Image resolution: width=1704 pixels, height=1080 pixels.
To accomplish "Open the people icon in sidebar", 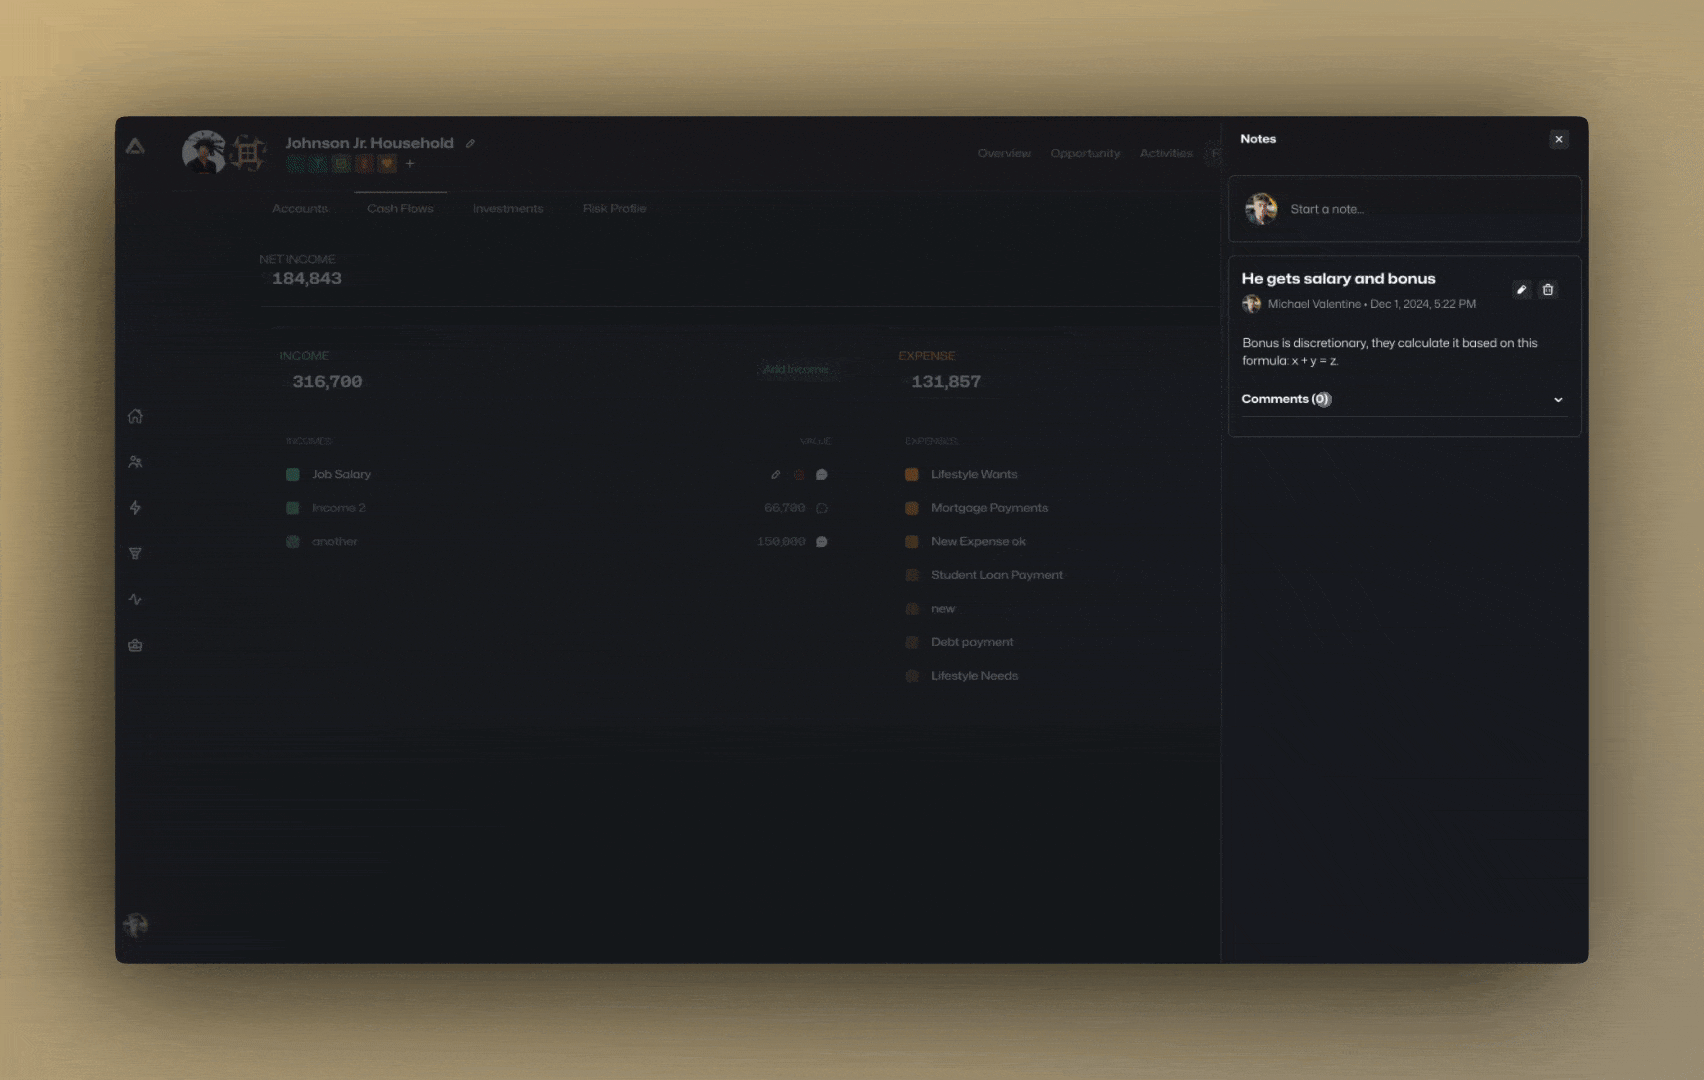I will pyautogui.click(x=135, y=462).
